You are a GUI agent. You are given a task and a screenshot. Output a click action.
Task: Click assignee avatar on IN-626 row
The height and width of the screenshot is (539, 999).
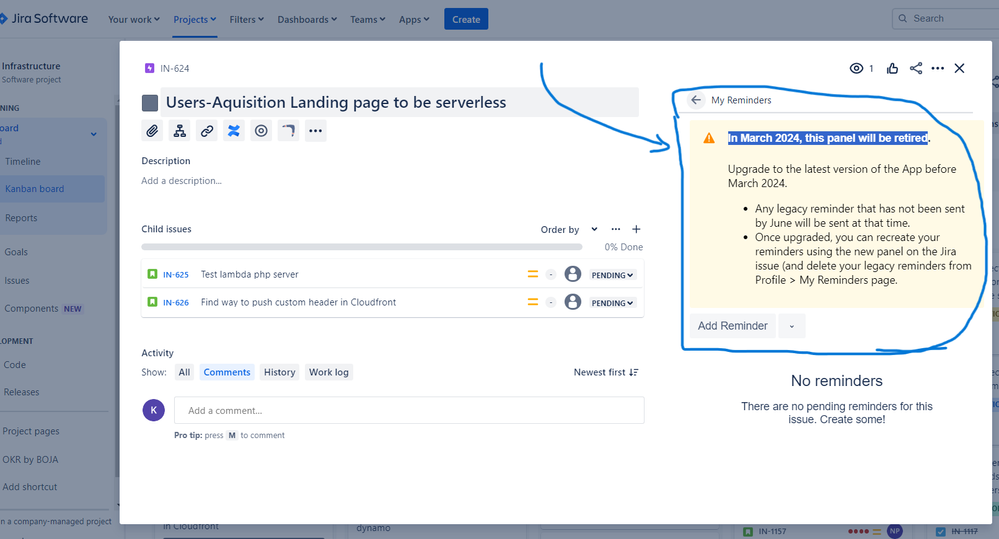point(573,302)
